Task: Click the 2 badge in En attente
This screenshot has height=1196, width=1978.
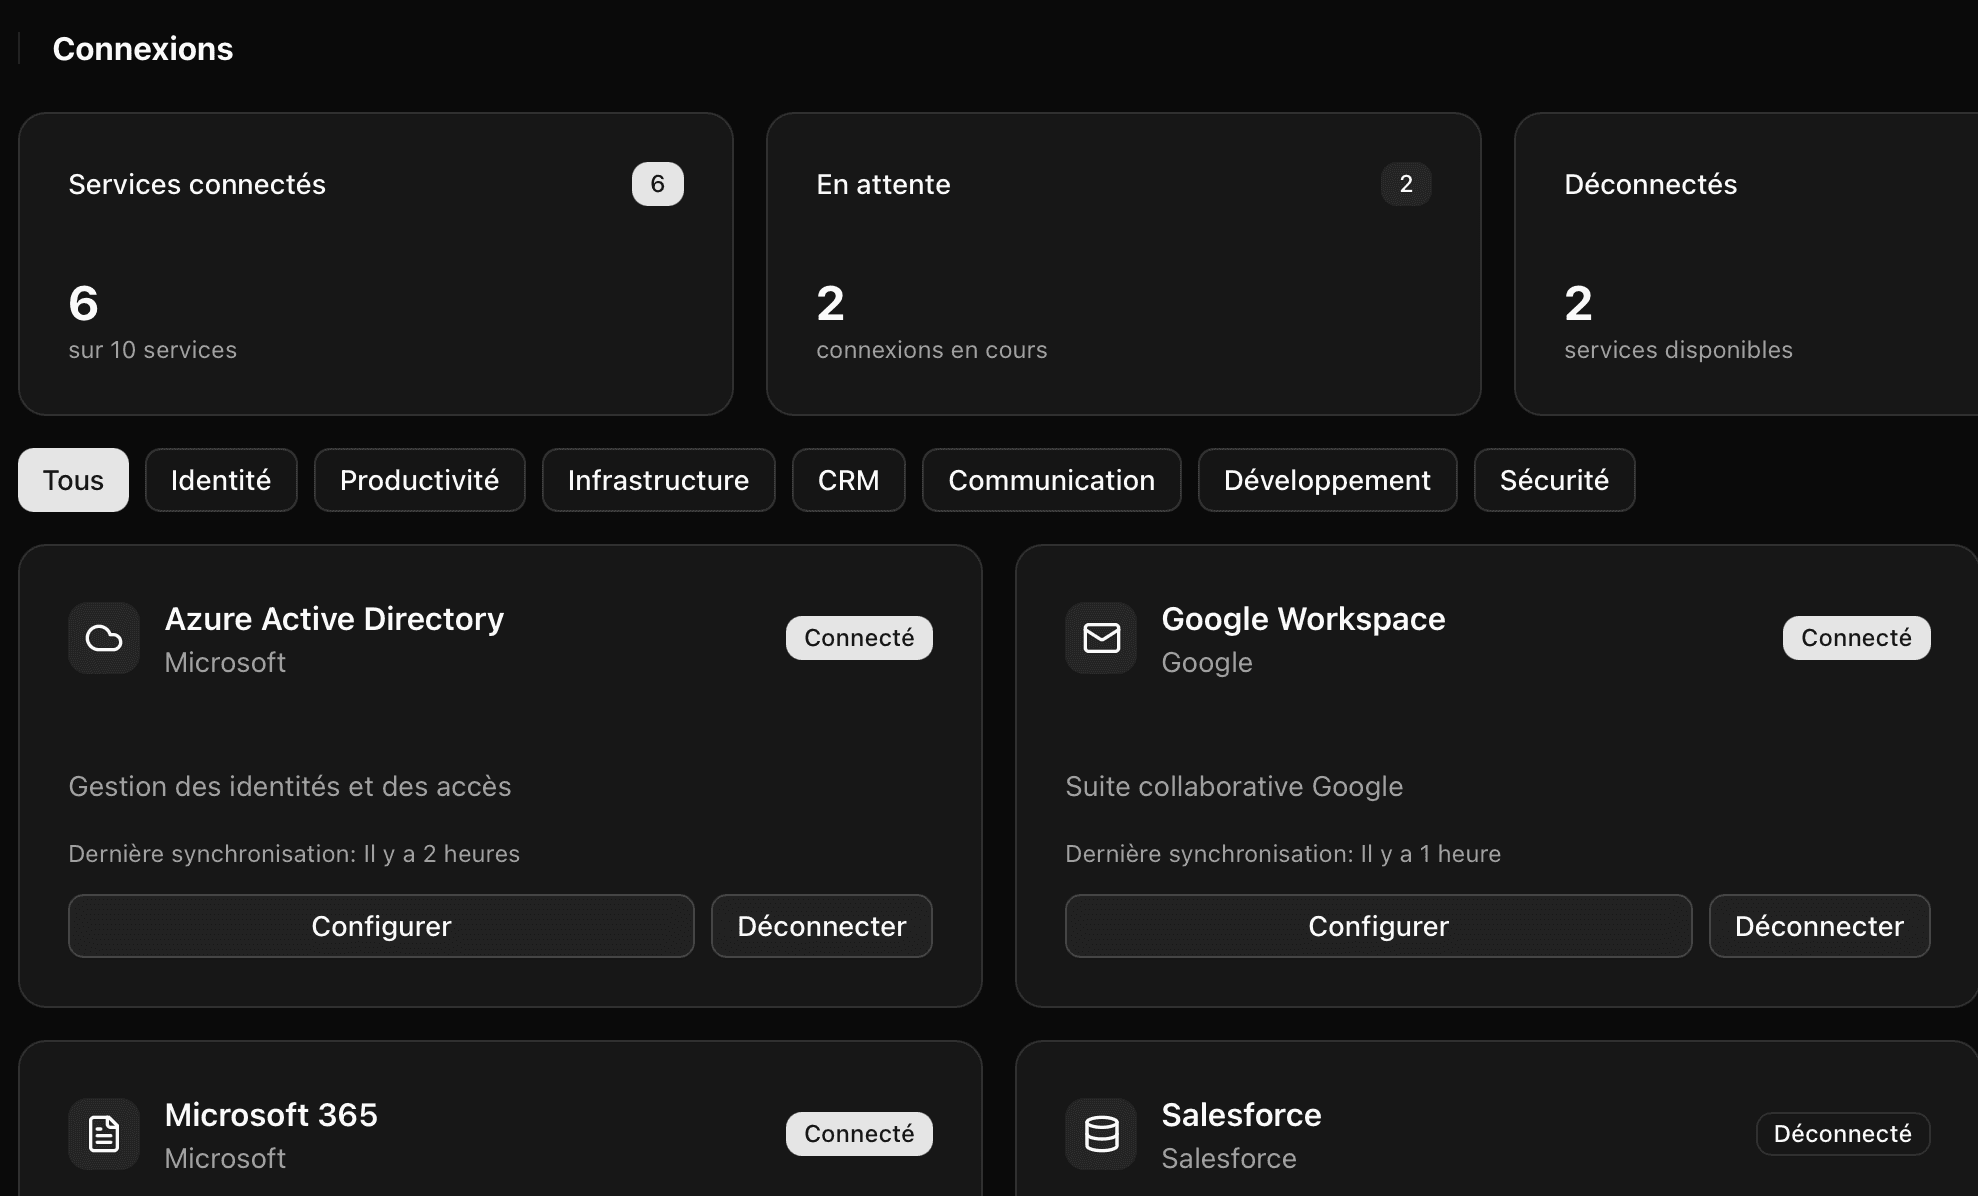Action: (1405, 184)
